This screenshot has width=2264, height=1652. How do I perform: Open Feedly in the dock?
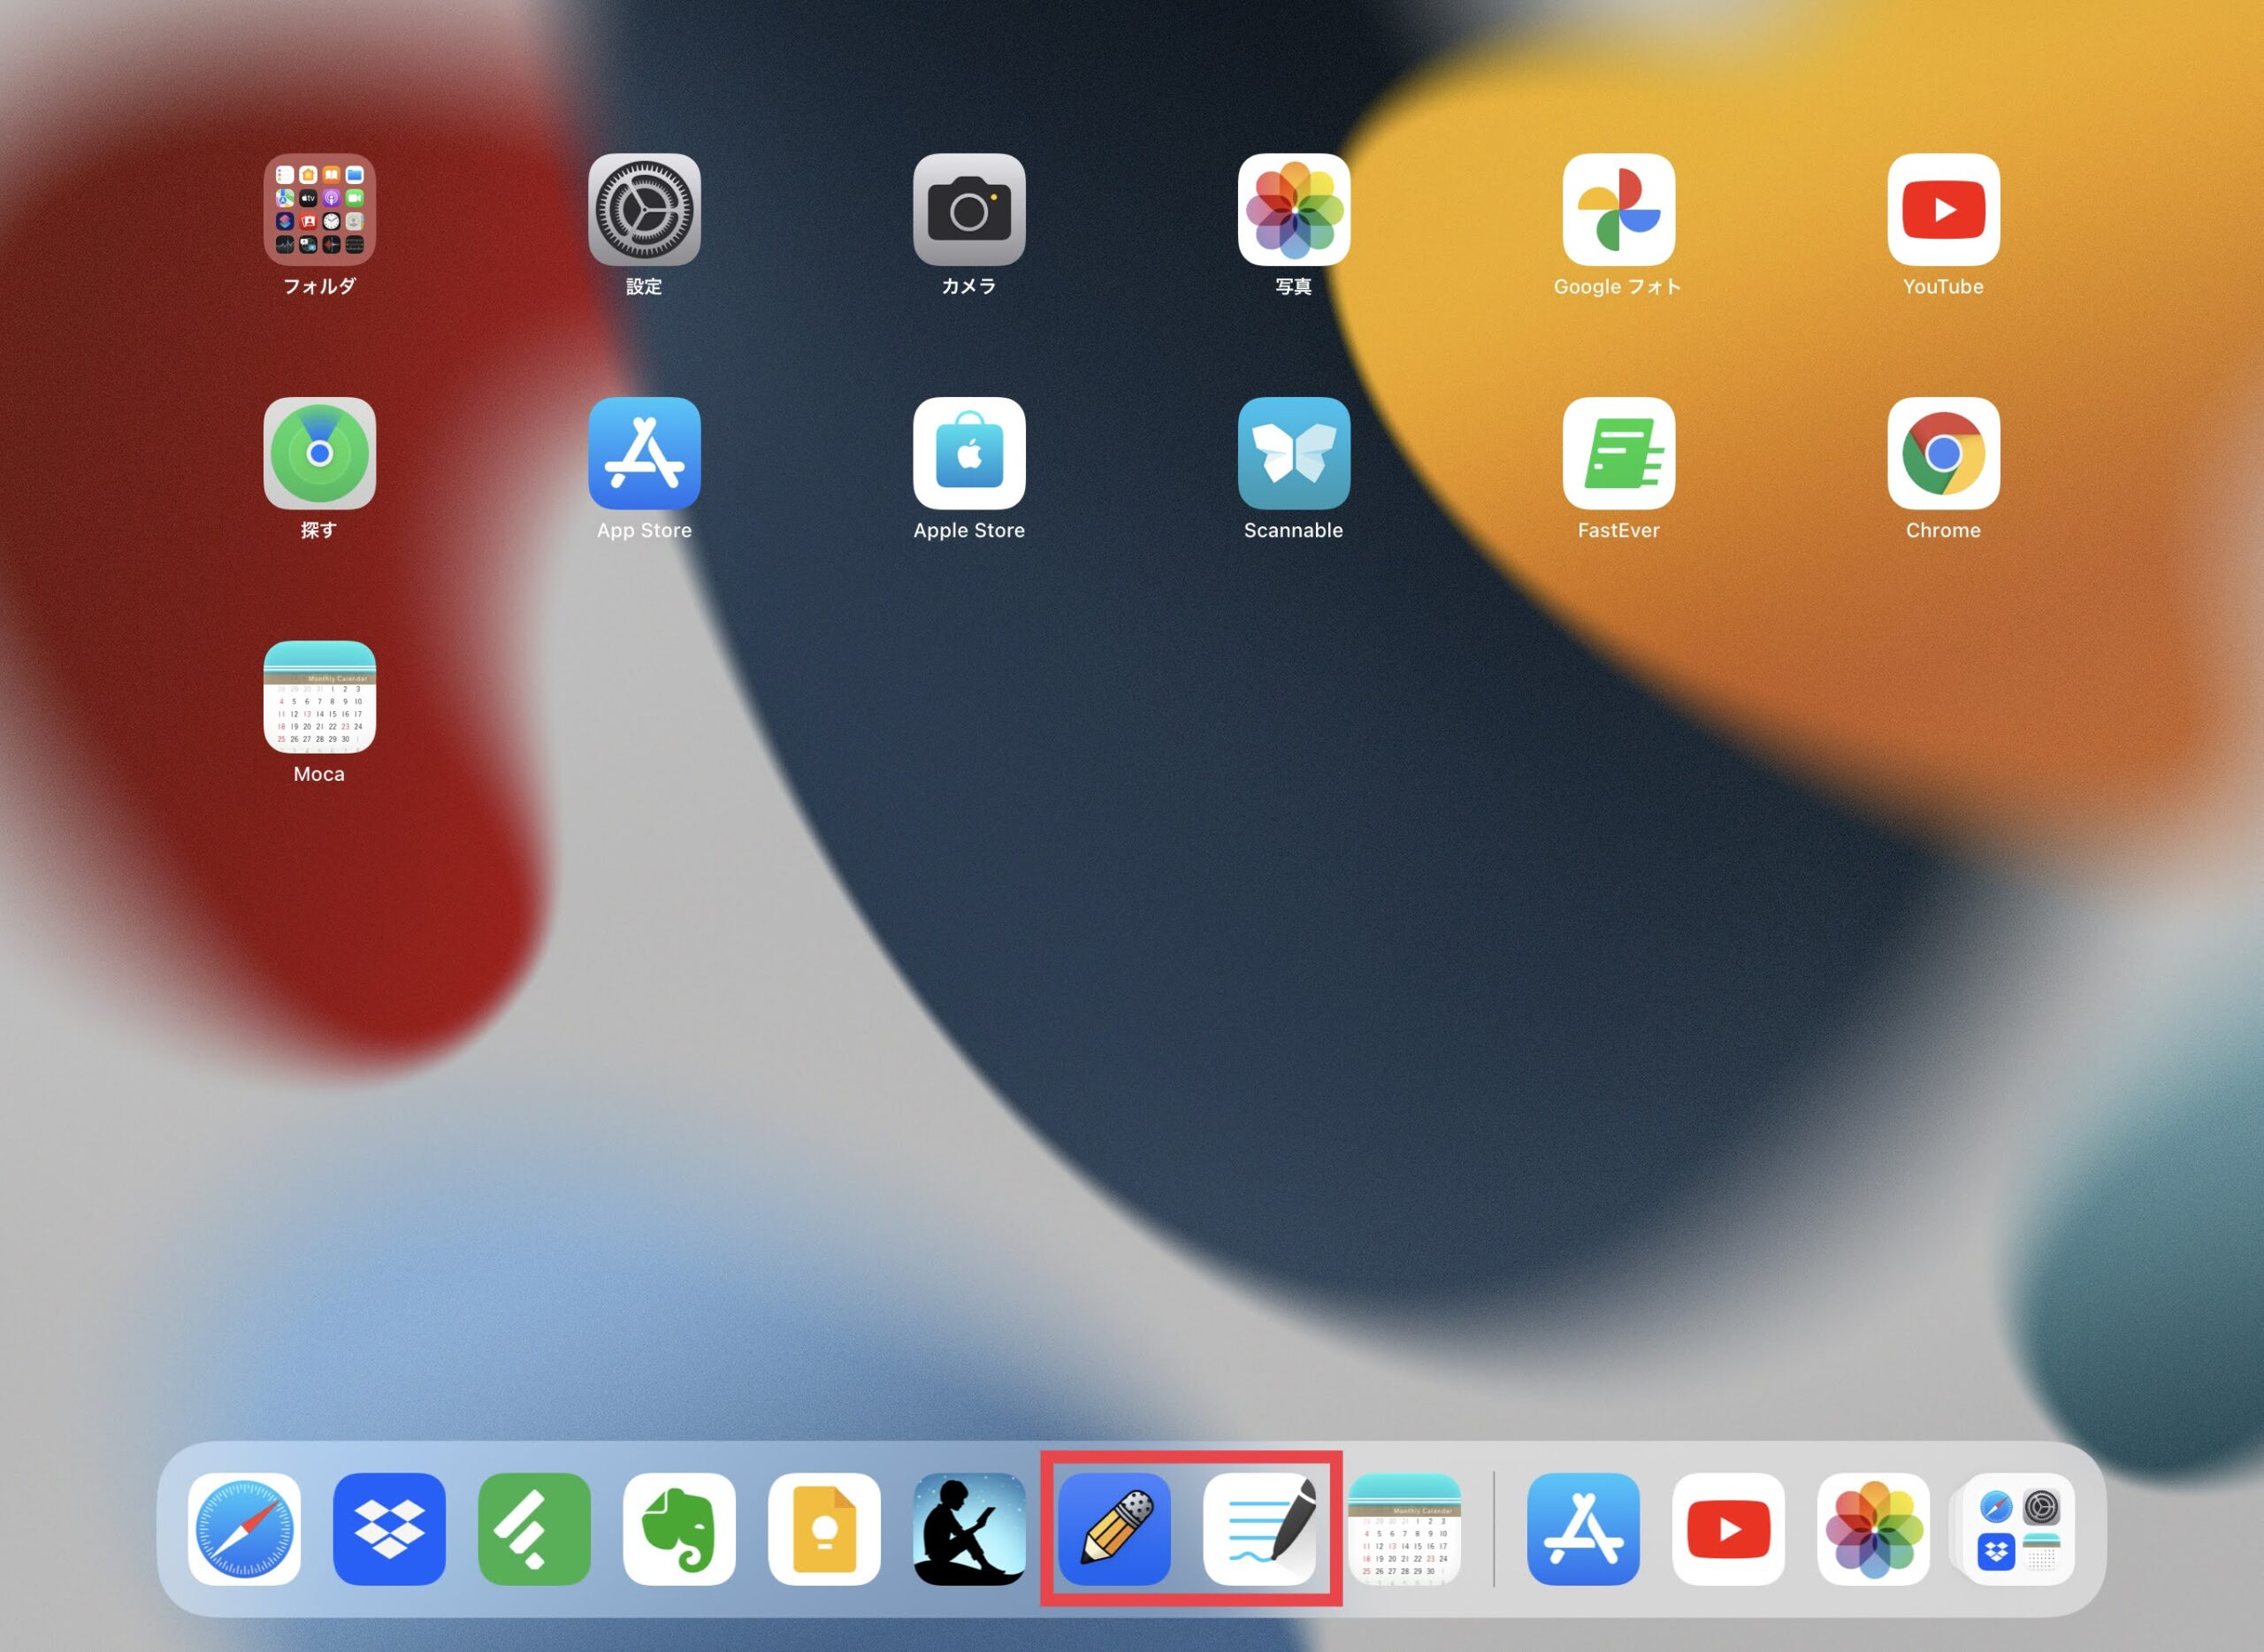click(x=534, y=1528)
